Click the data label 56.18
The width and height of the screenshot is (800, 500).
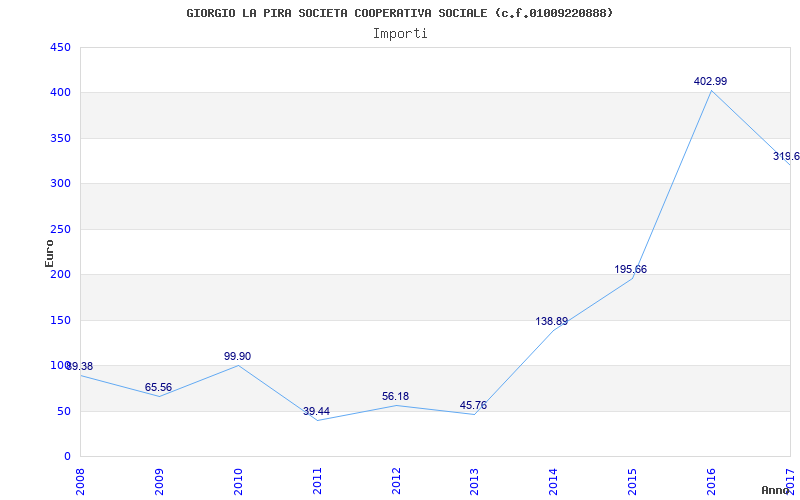395,396
